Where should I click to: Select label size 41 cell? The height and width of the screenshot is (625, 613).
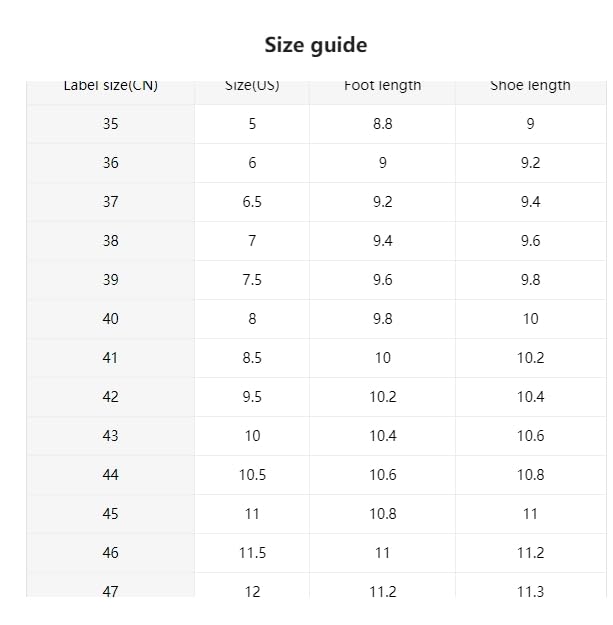110,358
